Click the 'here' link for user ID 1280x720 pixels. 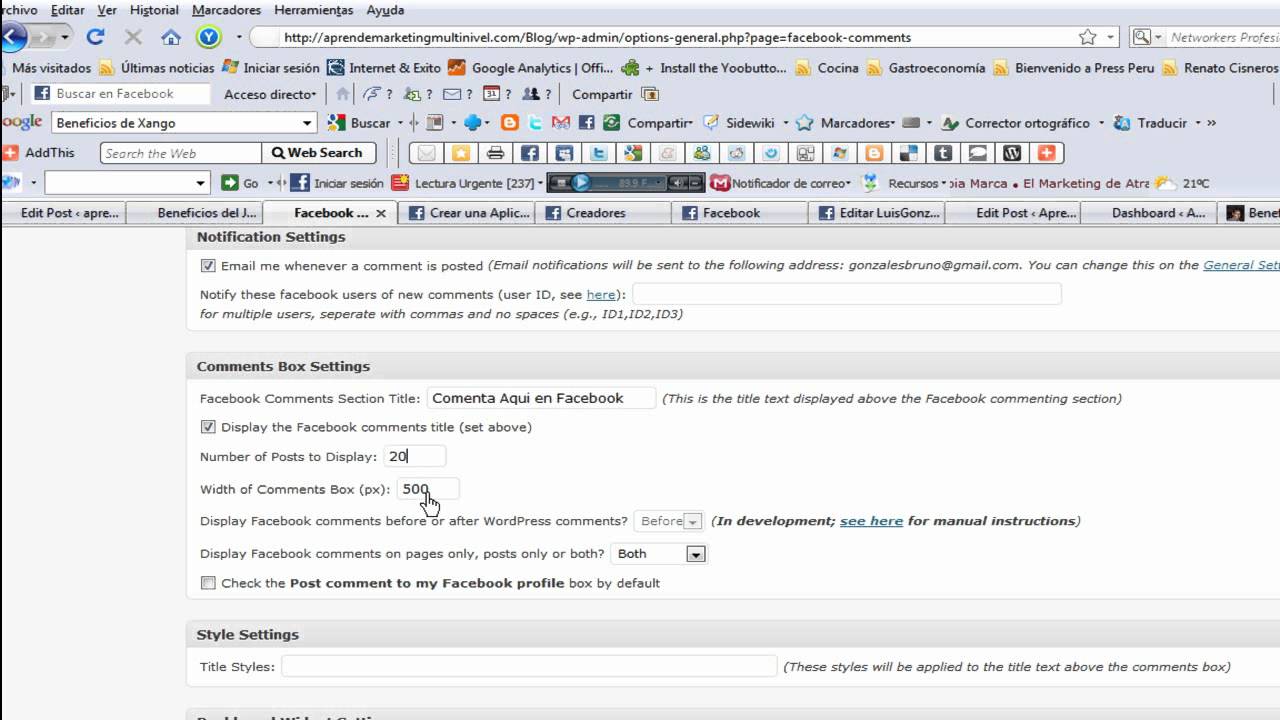click(x=600, y=295)
